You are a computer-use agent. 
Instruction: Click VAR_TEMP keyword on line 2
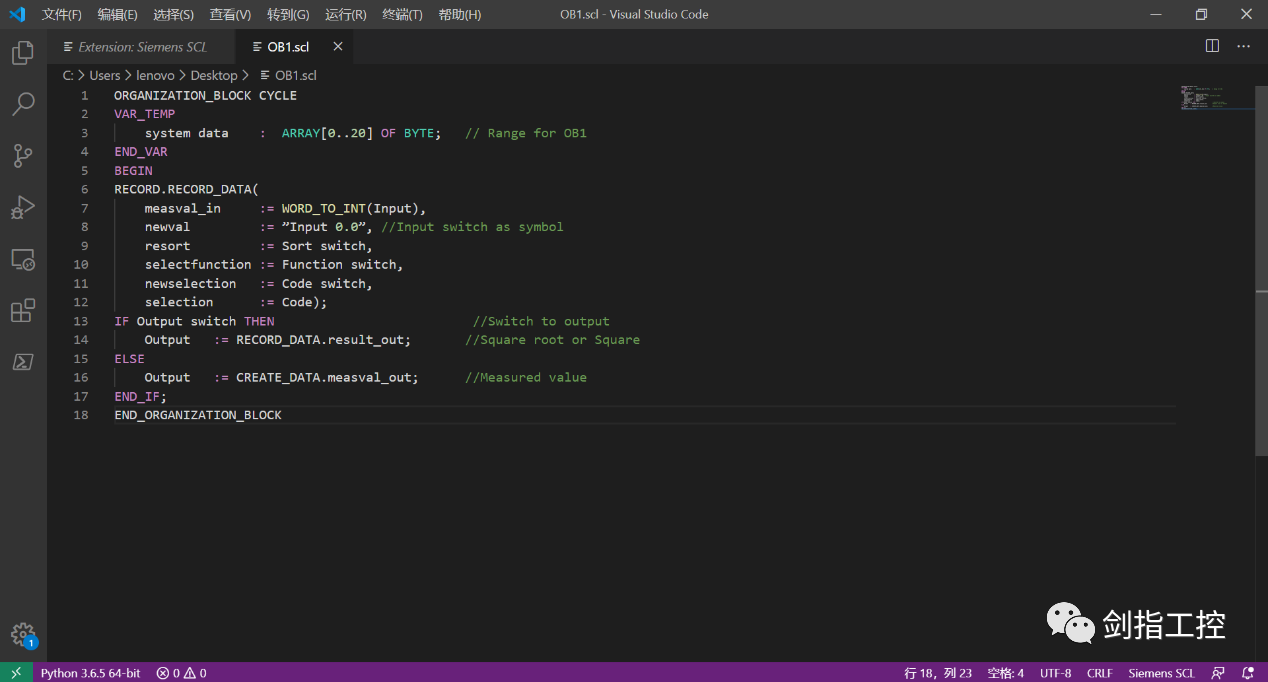(144, 114)
